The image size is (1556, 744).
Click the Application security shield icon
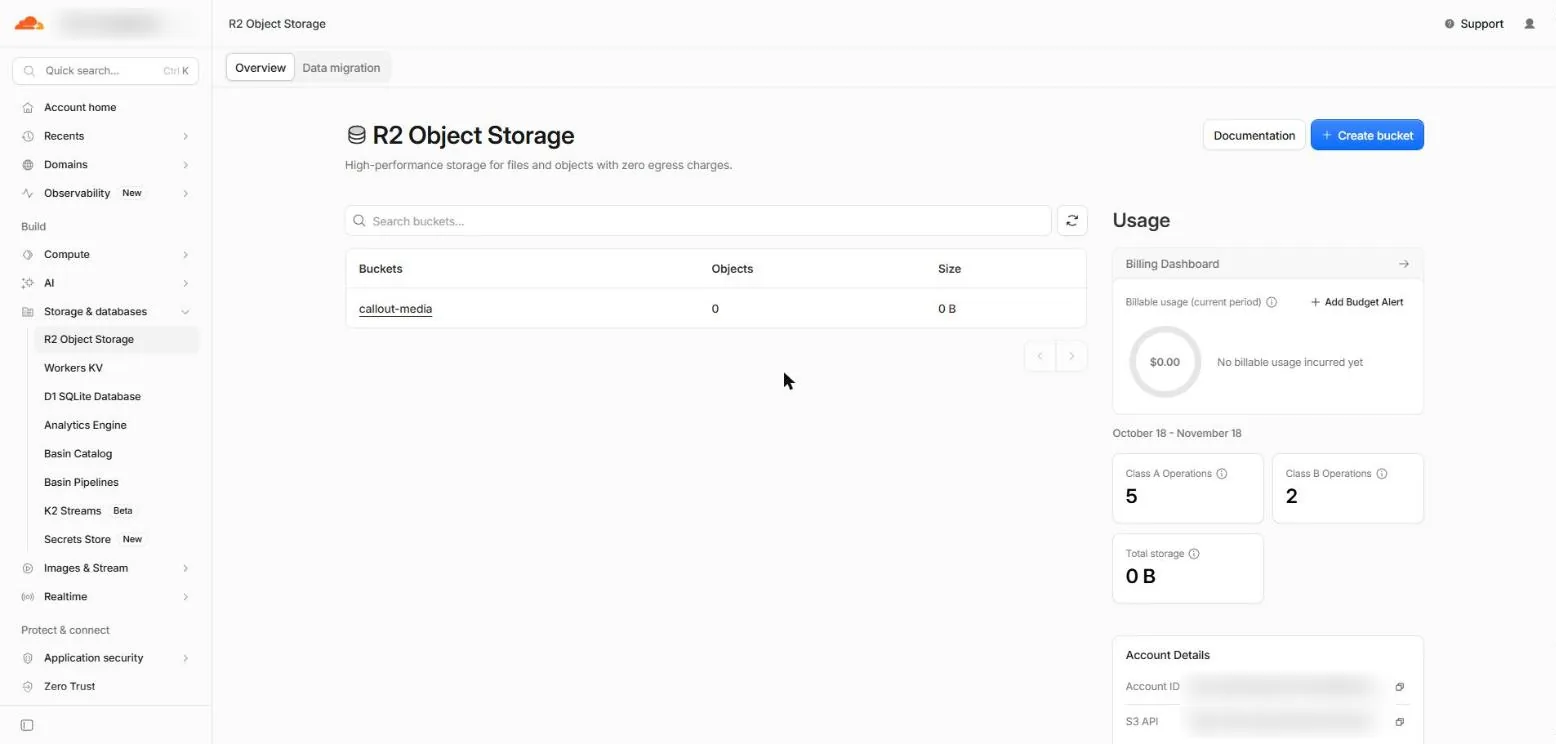[28, 658]
